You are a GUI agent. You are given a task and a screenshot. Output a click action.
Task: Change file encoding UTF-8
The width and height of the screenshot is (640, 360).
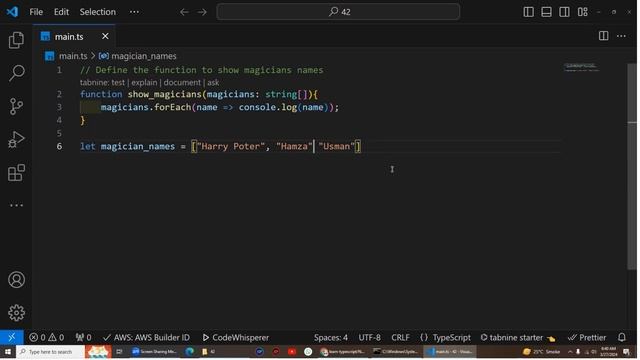(x=369, y=338)
